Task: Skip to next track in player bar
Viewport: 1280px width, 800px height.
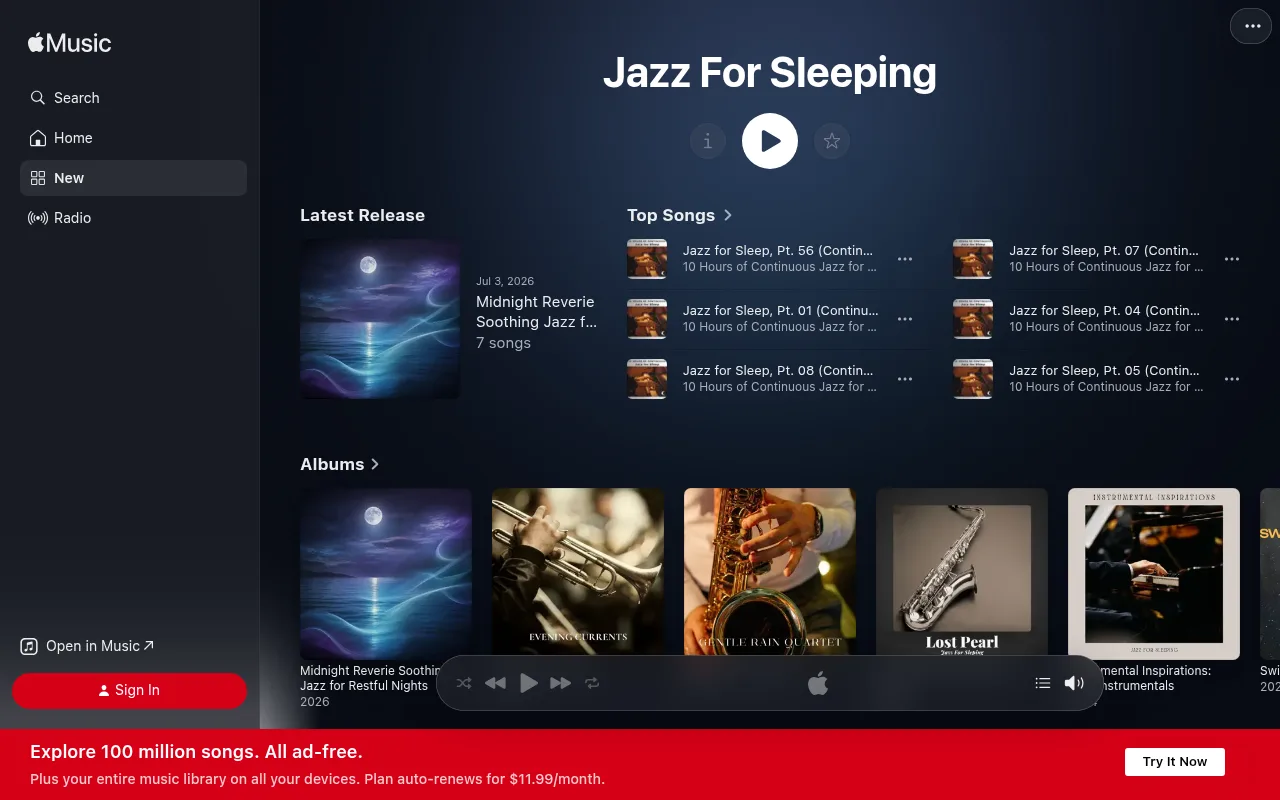Action: click(x=561, y=683)
